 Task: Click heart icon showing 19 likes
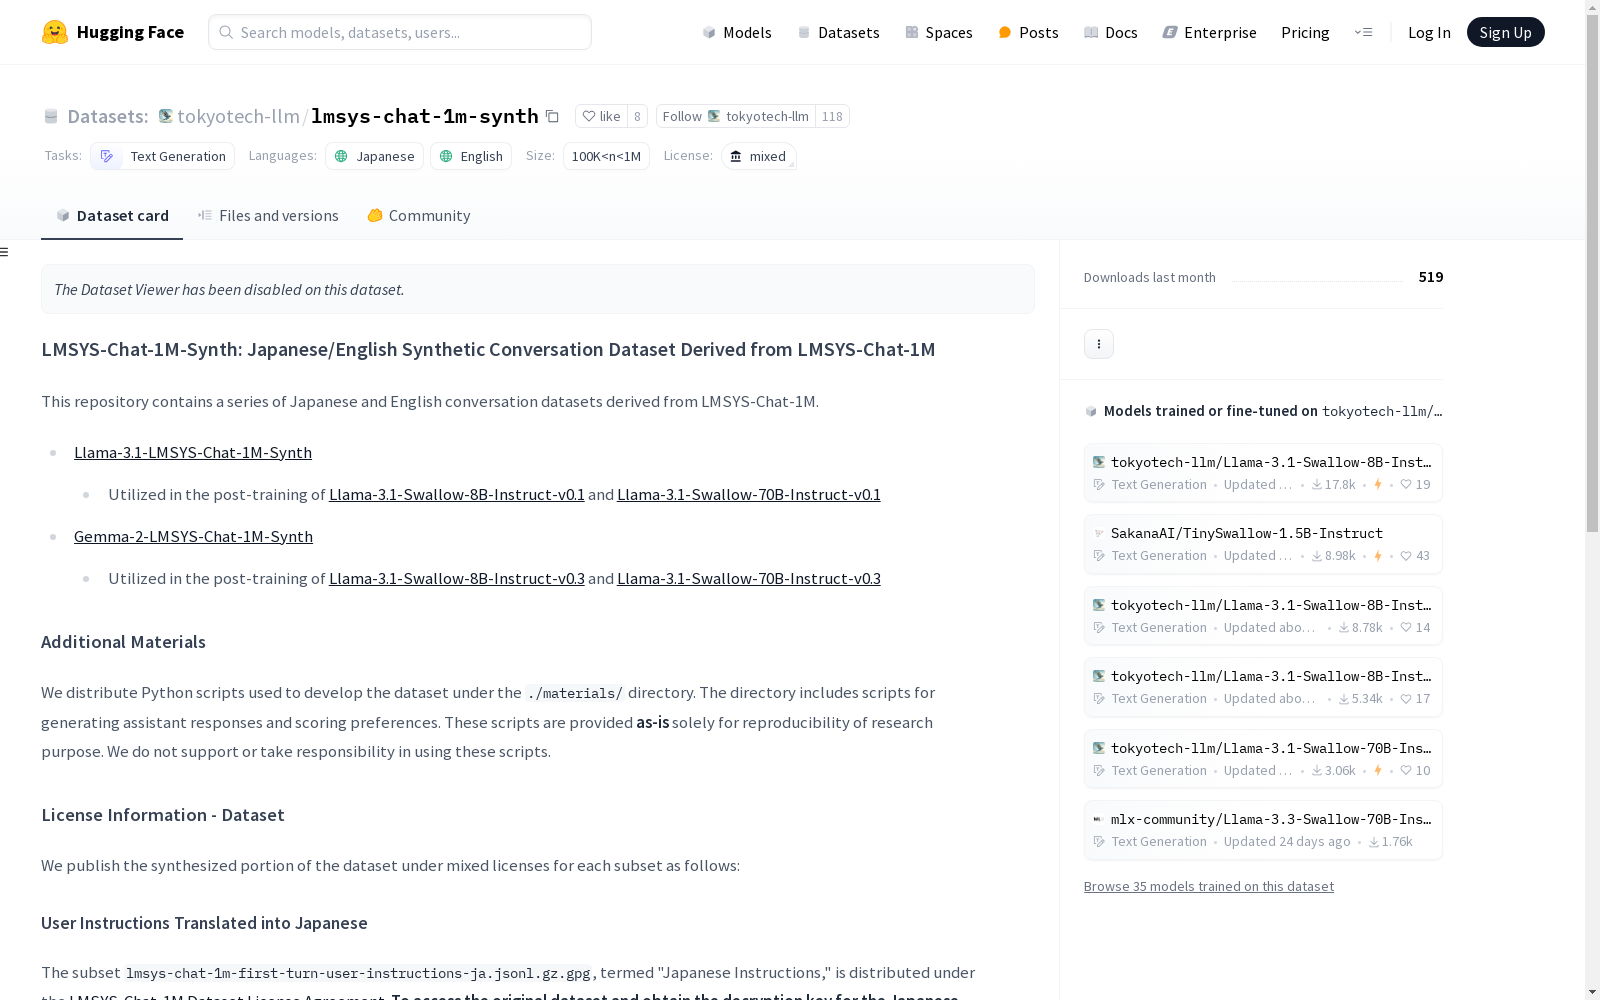(1406, 484)
